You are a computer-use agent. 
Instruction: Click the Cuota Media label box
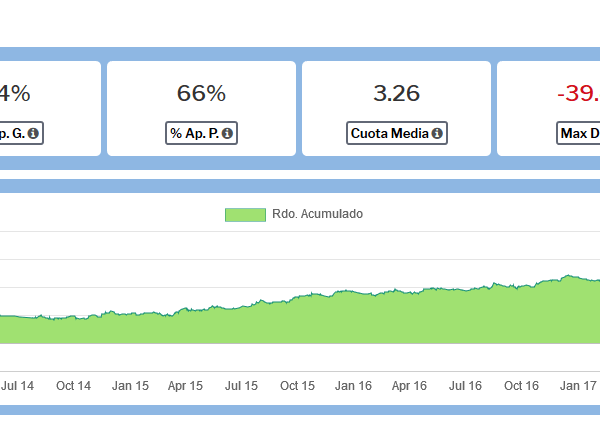pos(396,132)
